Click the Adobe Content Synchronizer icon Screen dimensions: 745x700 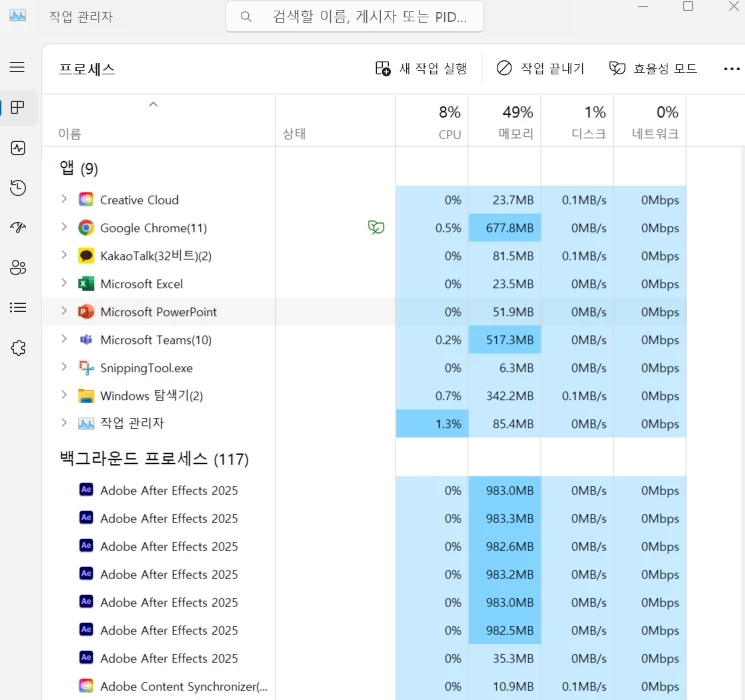86,686
